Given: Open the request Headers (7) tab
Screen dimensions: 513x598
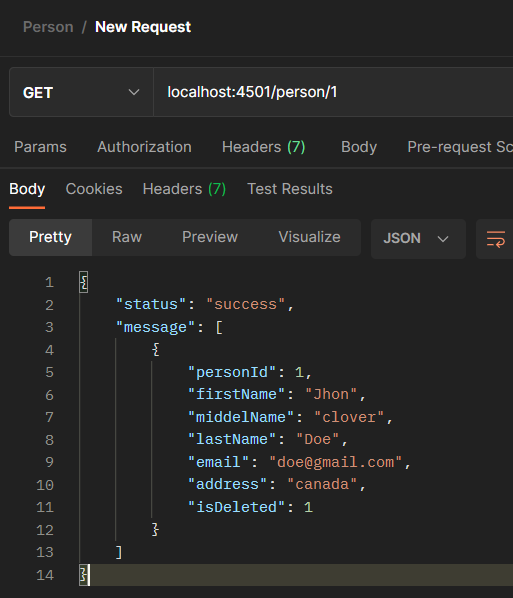Looking at the screenshot, I should click(x=264, y=147).
